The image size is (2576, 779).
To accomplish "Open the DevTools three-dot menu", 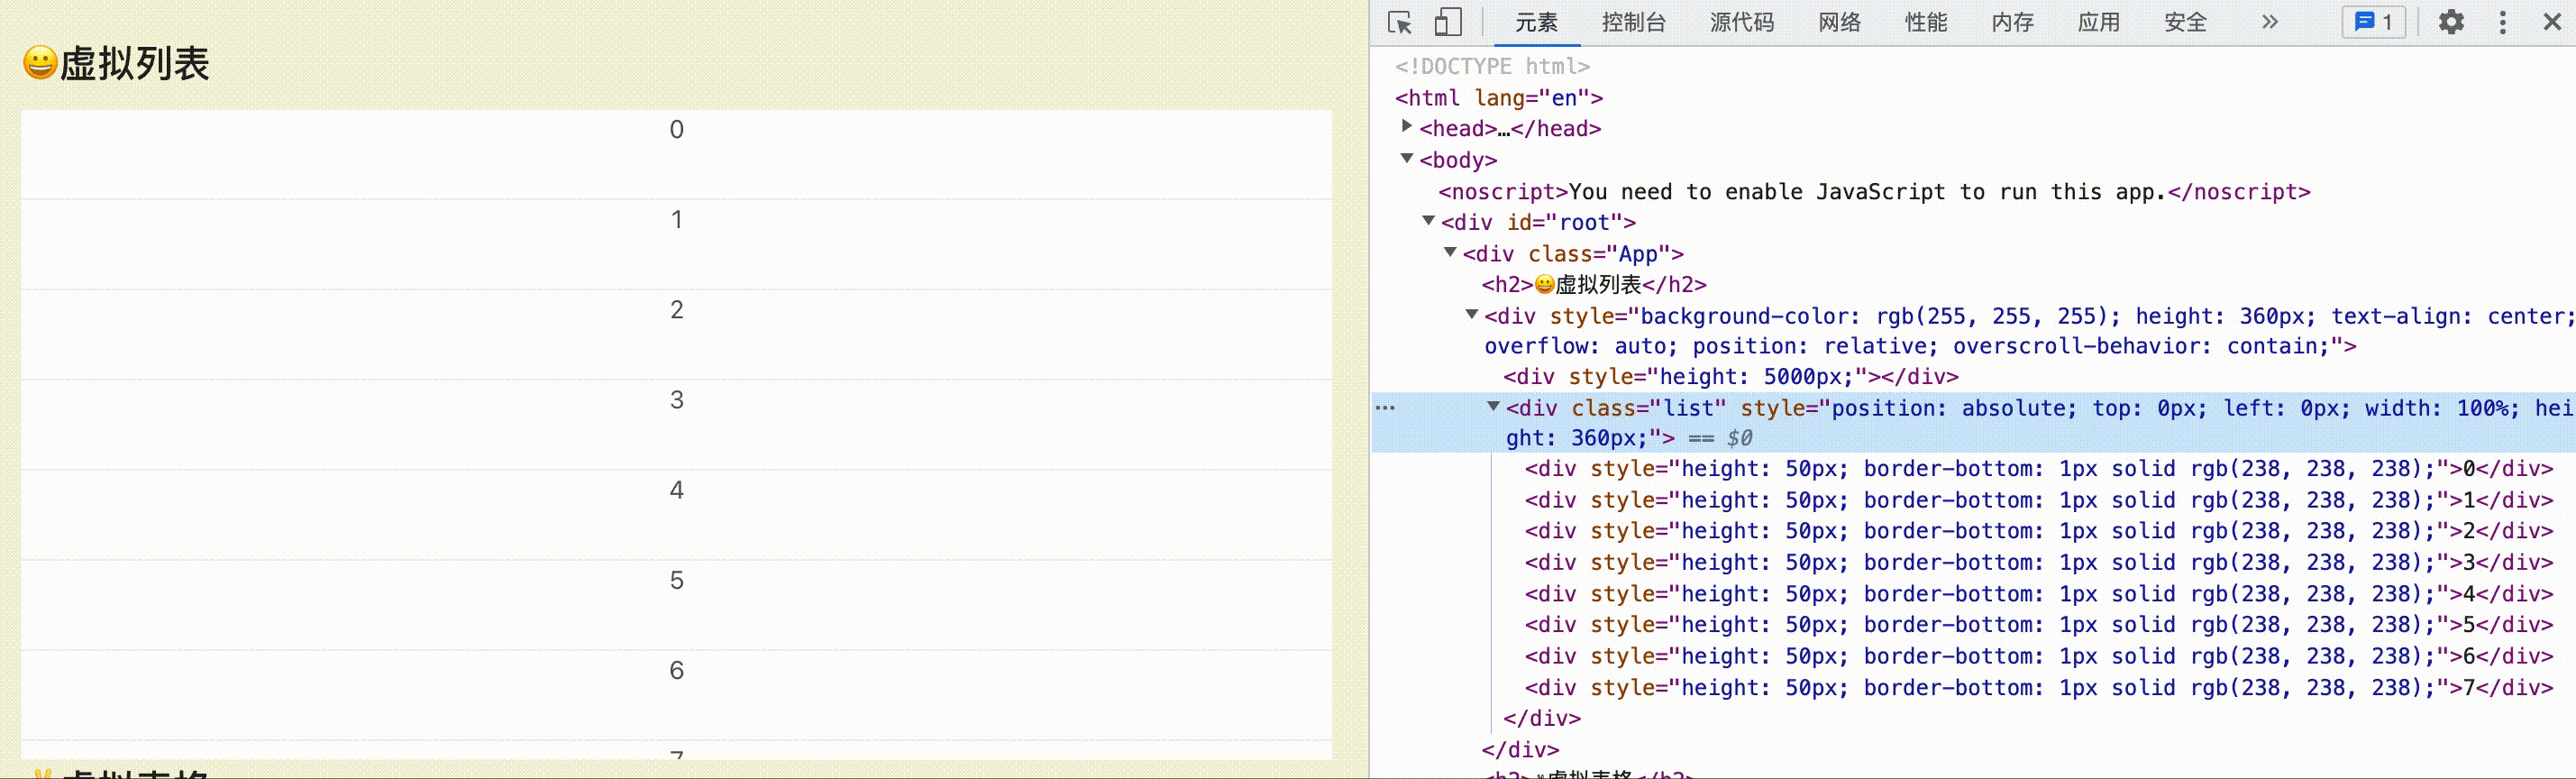I will pyautogui.click(x=2502, y=22).
